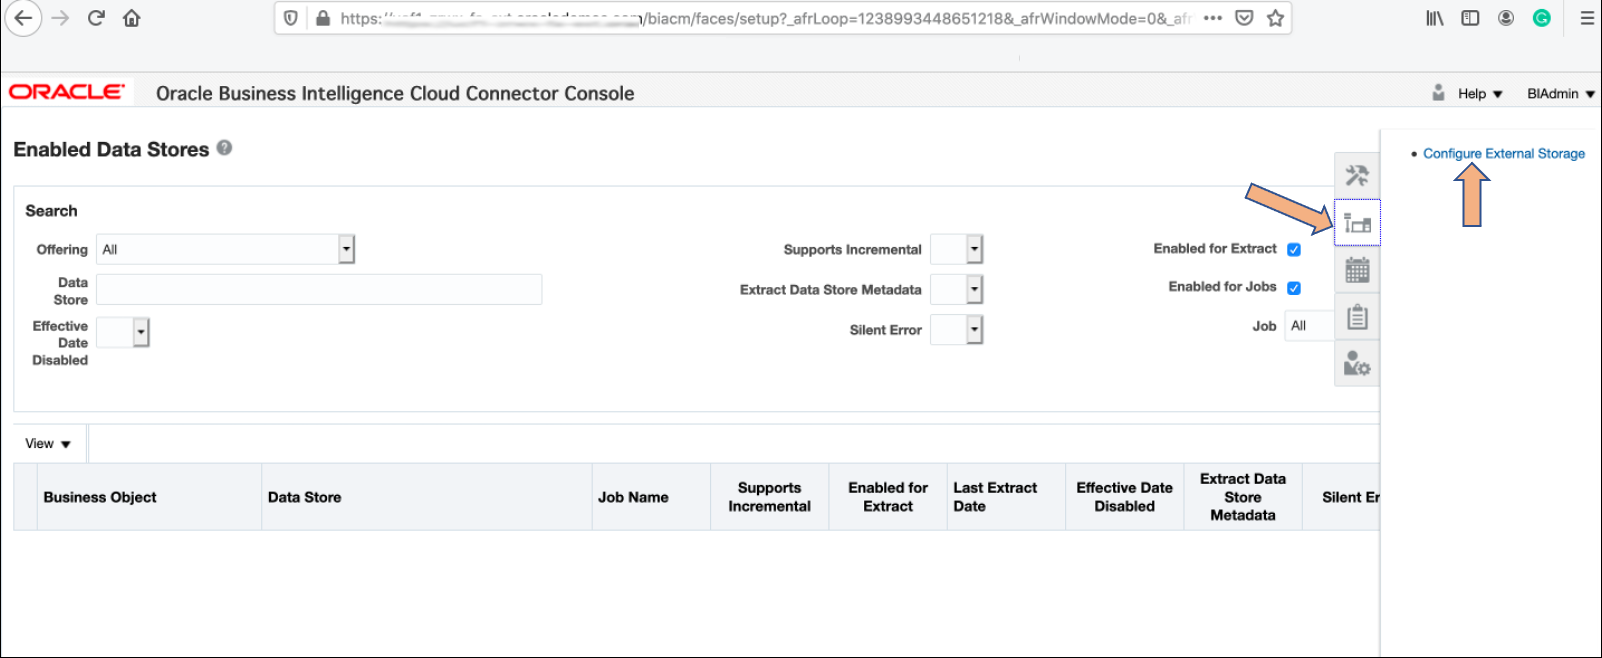1602x658 pixels.
Task: Open the Effective Date Disabled dropdown
Action: (x=141, y=332)
